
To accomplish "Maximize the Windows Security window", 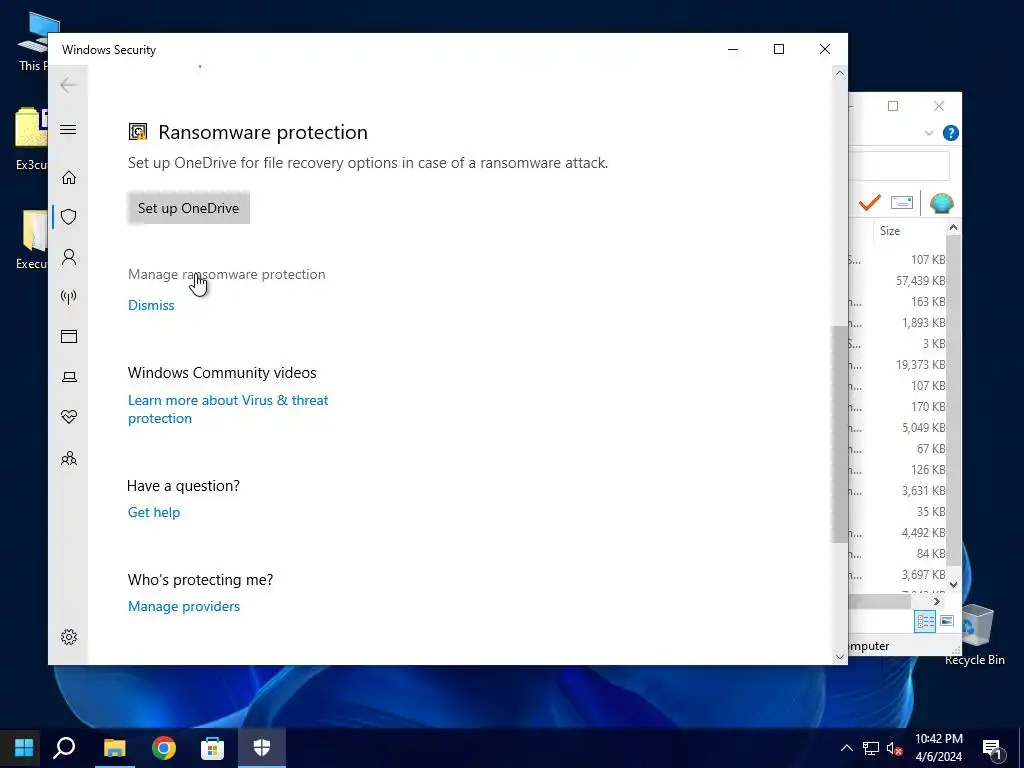I will [778, 50].
